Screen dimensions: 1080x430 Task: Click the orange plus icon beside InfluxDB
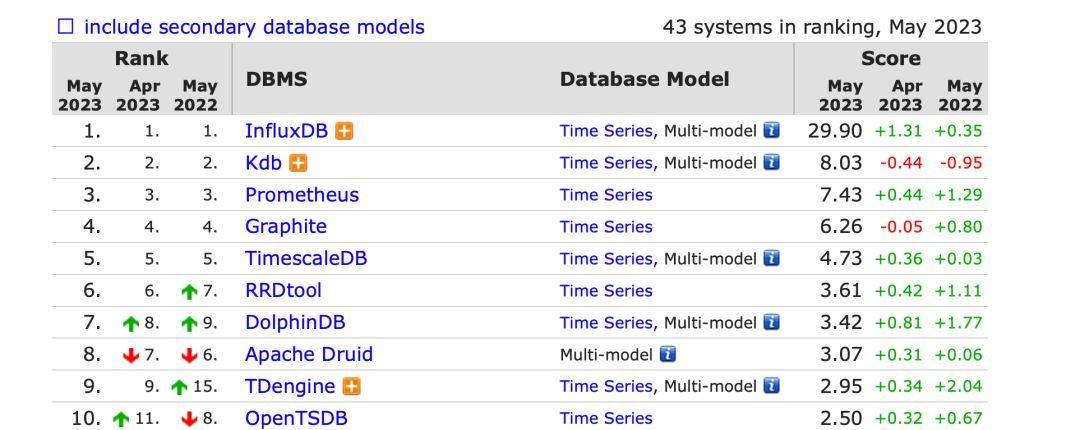pyautogui.click(x=344, y=131)
